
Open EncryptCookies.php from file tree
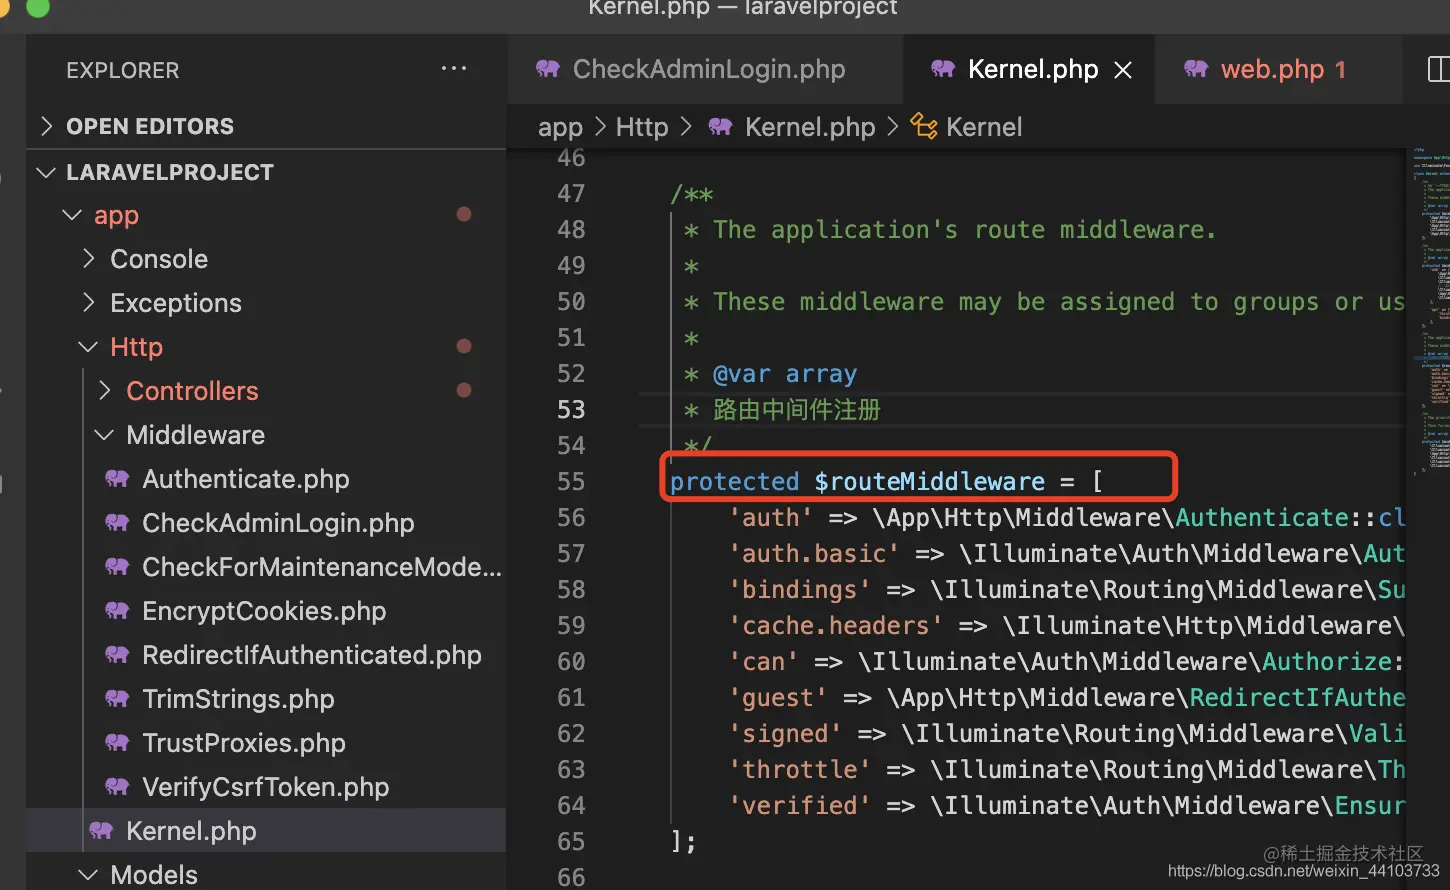[x=265, y=611]
